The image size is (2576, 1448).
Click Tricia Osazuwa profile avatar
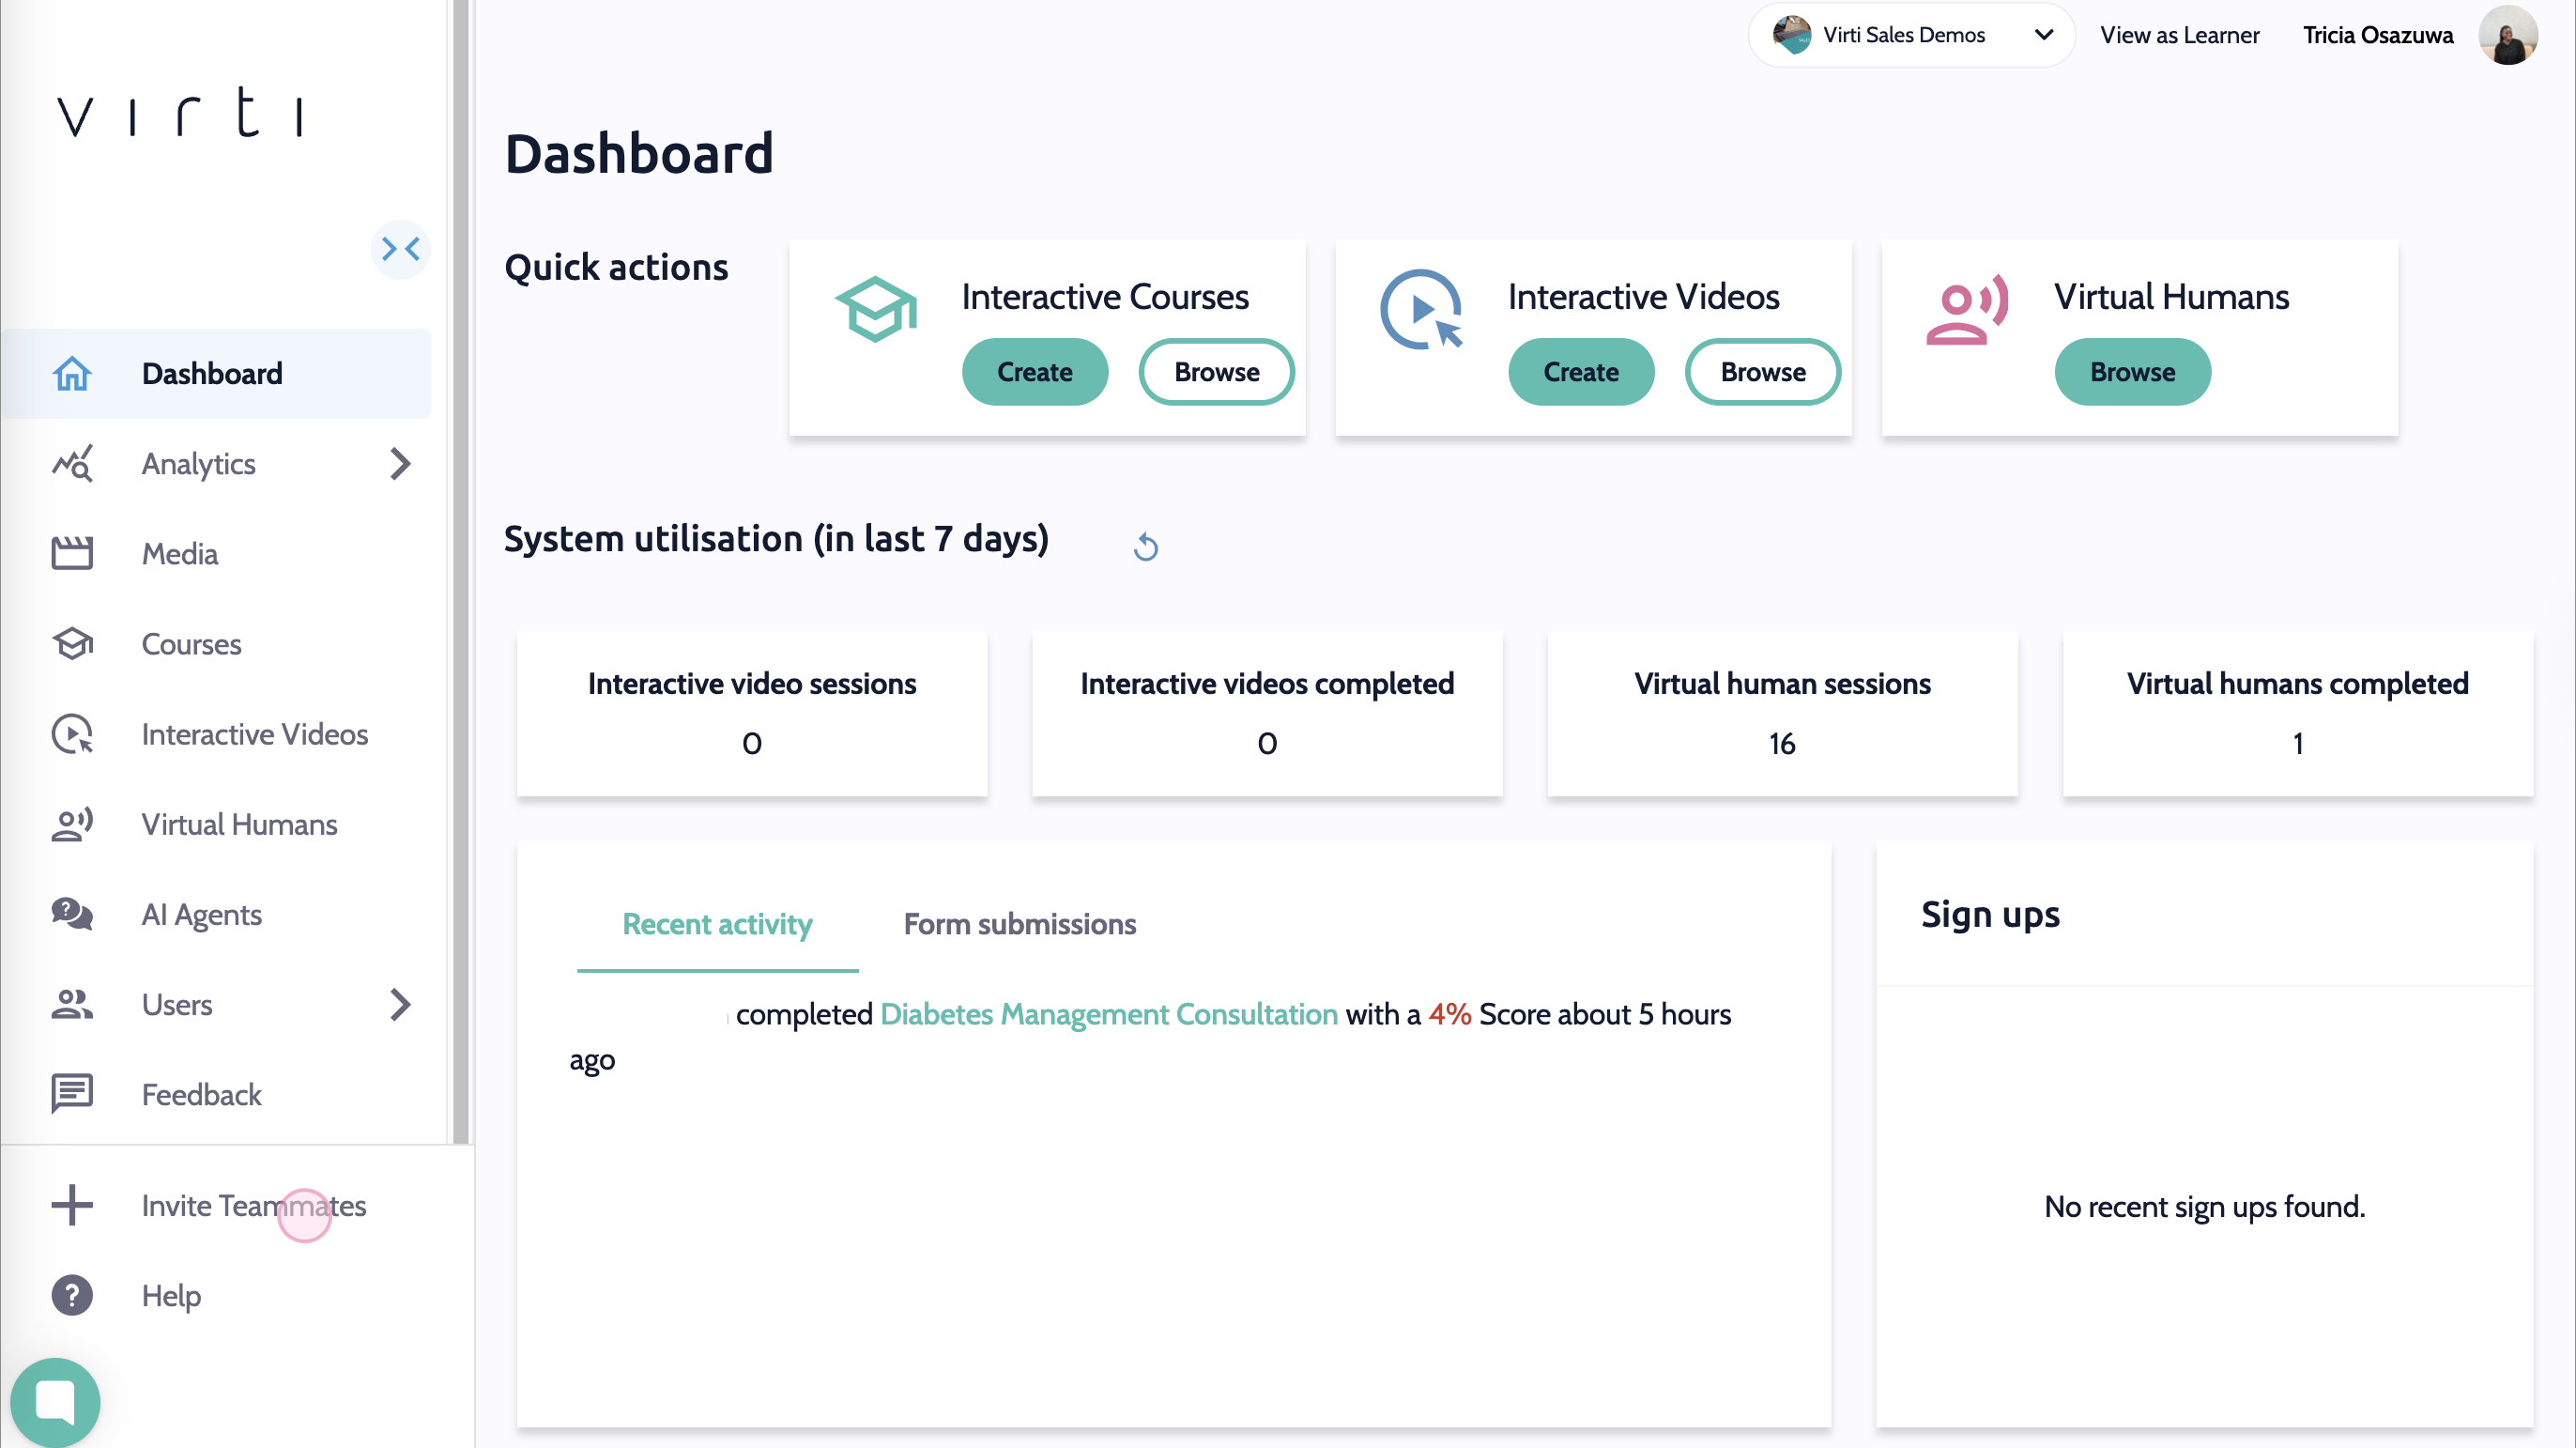click(2506, 35)
